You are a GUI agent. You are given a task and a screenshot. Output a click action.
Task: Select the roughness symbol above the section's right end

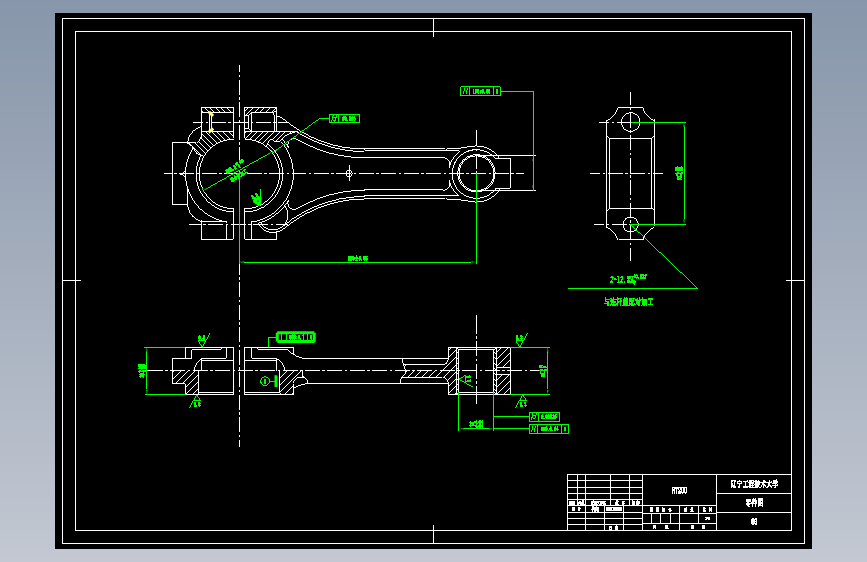(x=521, y=340)
